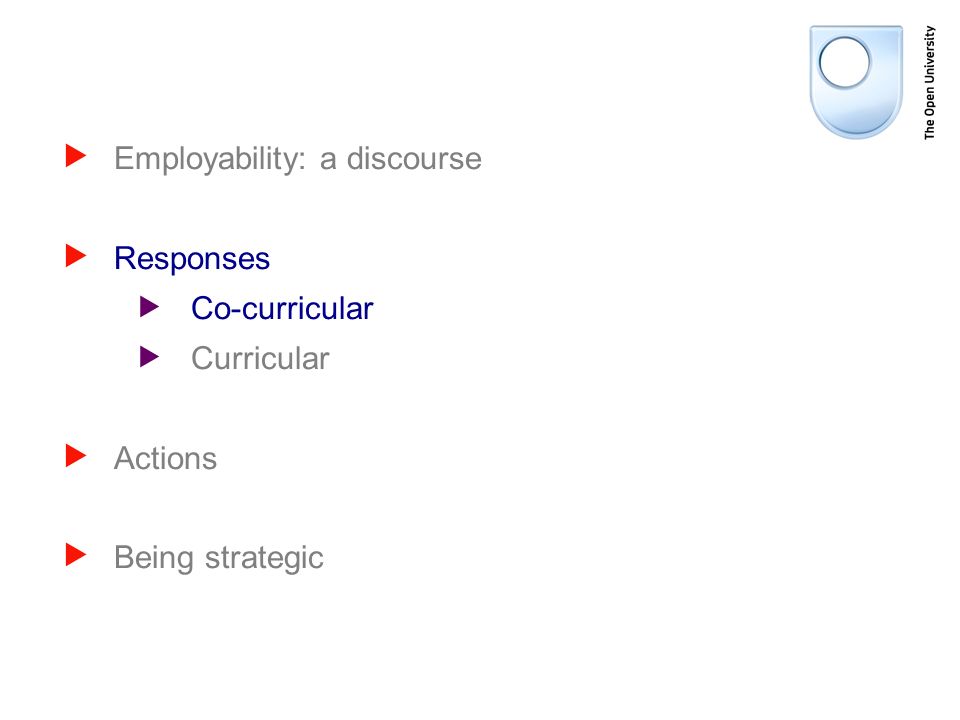The height and width of the screenshot is (720, 960).
Task: Click the highlighted 'Responses' heading
Action: tap(192, 259)
